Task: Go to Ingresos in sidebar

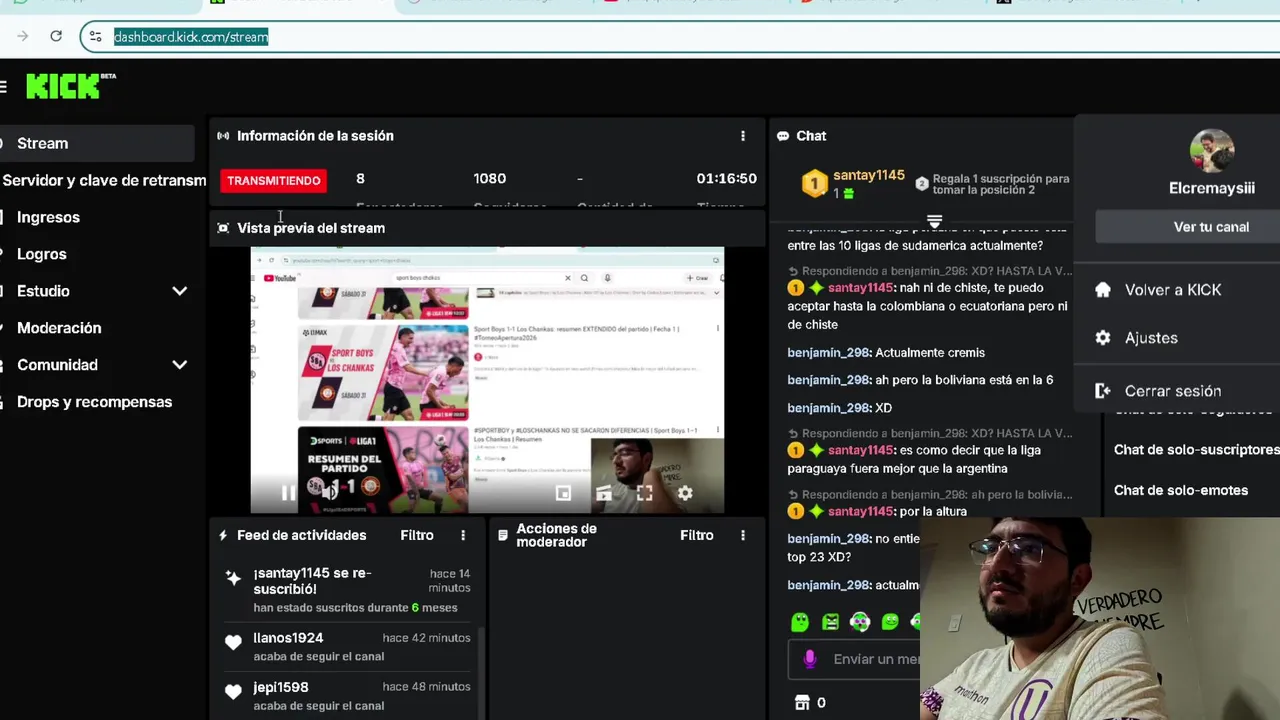Action: (48, 217)
